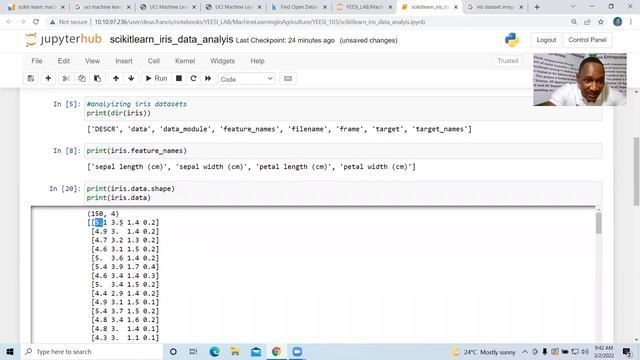Copy selected cells in the toolbar
This screenshot has height=360, width=640.
pyautogui.click(x=82, y=78)
